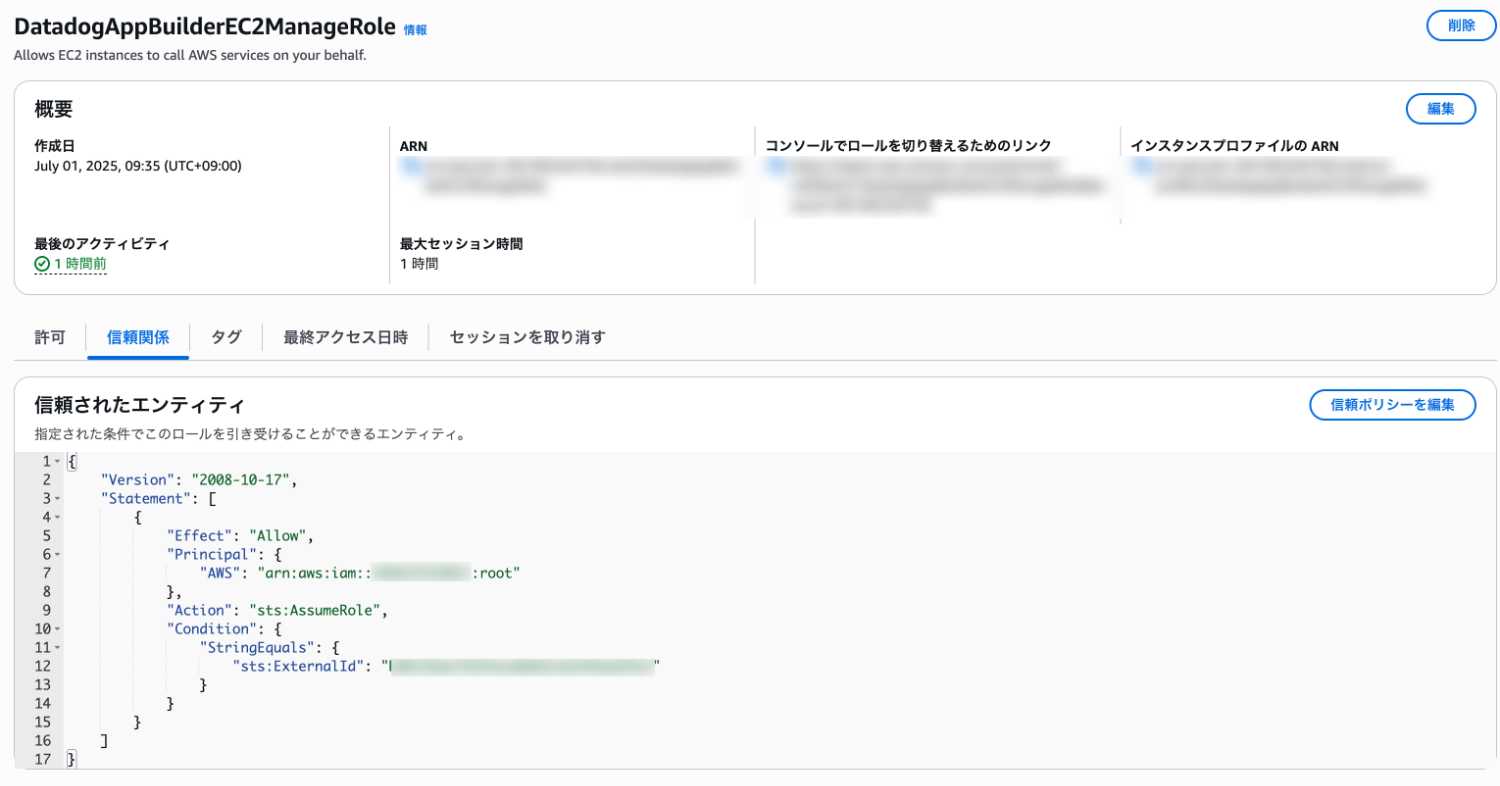Collapse the fold arrow on line 4

tap(58, 517)
